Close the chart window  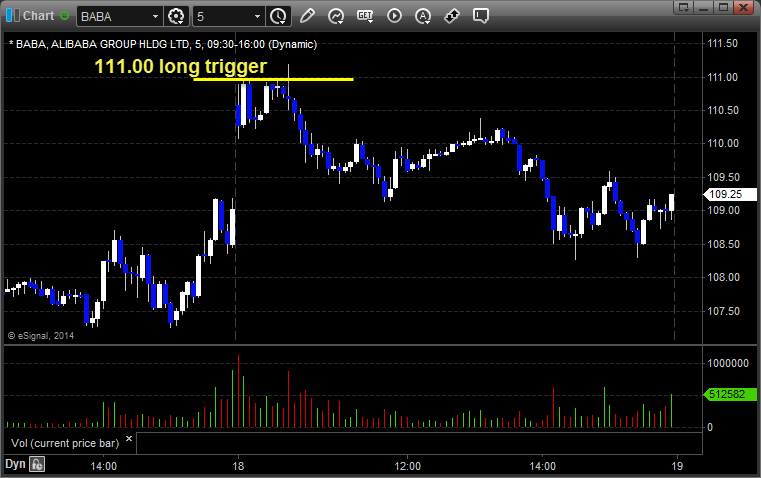(x=743, y=7)
